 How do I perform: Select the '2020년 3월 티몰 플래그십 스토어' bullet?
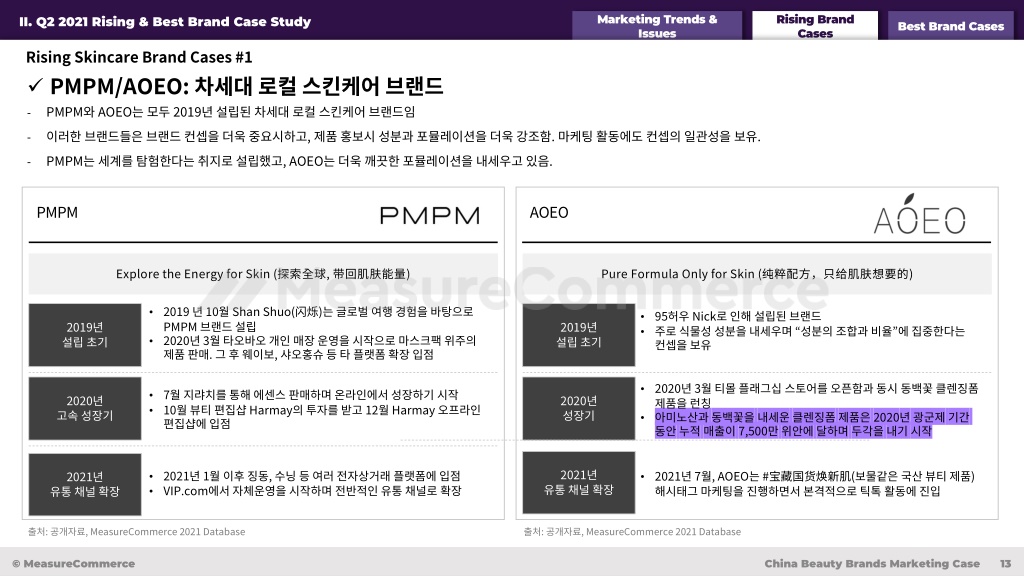tap(816, 395)
